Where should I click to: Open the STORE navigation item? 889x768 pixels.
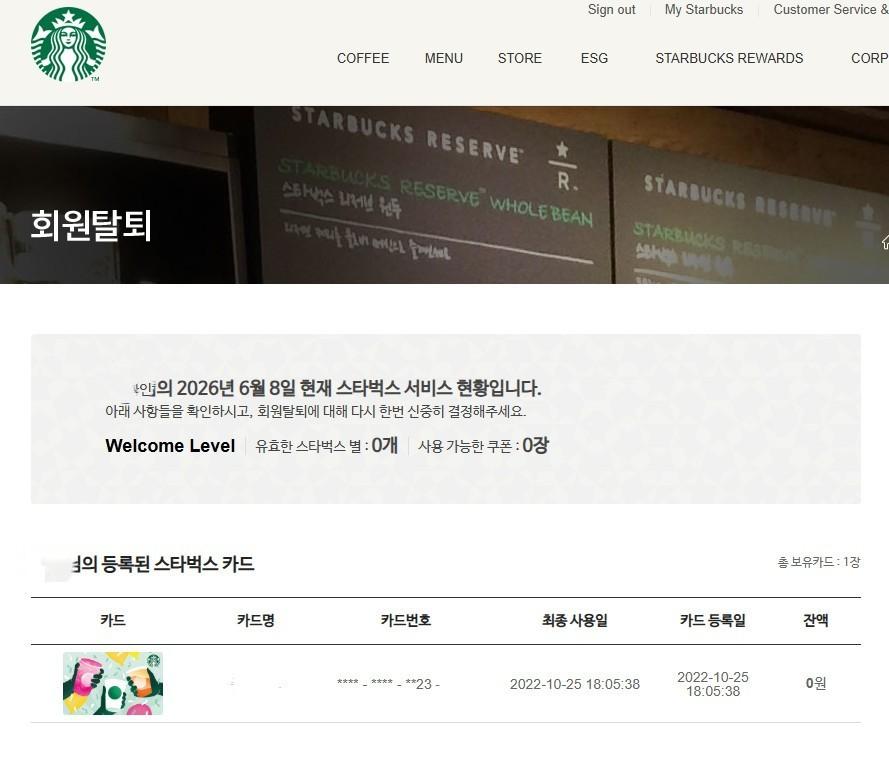(x=520, y=58)
